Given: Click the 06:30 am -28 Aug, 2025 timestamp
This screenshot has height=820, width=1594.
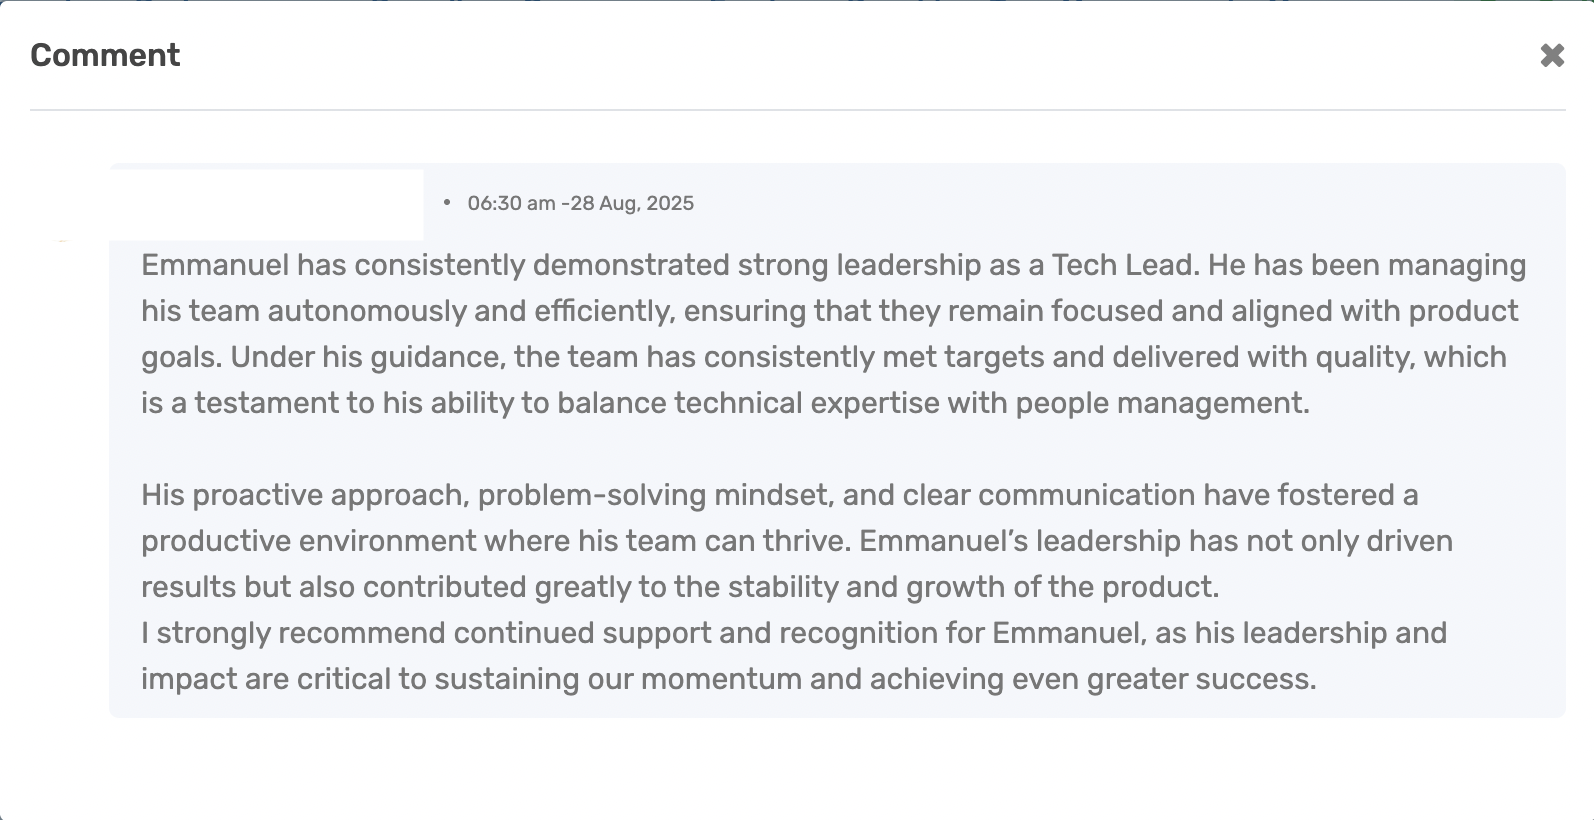Looking at the screenshot, I should pyautogui.click(x=580, y=203).
